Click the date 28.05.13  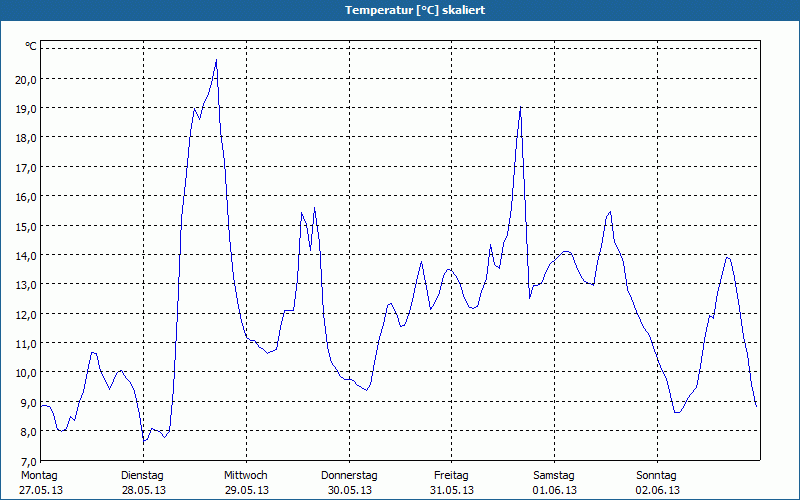tap(144, 490)
